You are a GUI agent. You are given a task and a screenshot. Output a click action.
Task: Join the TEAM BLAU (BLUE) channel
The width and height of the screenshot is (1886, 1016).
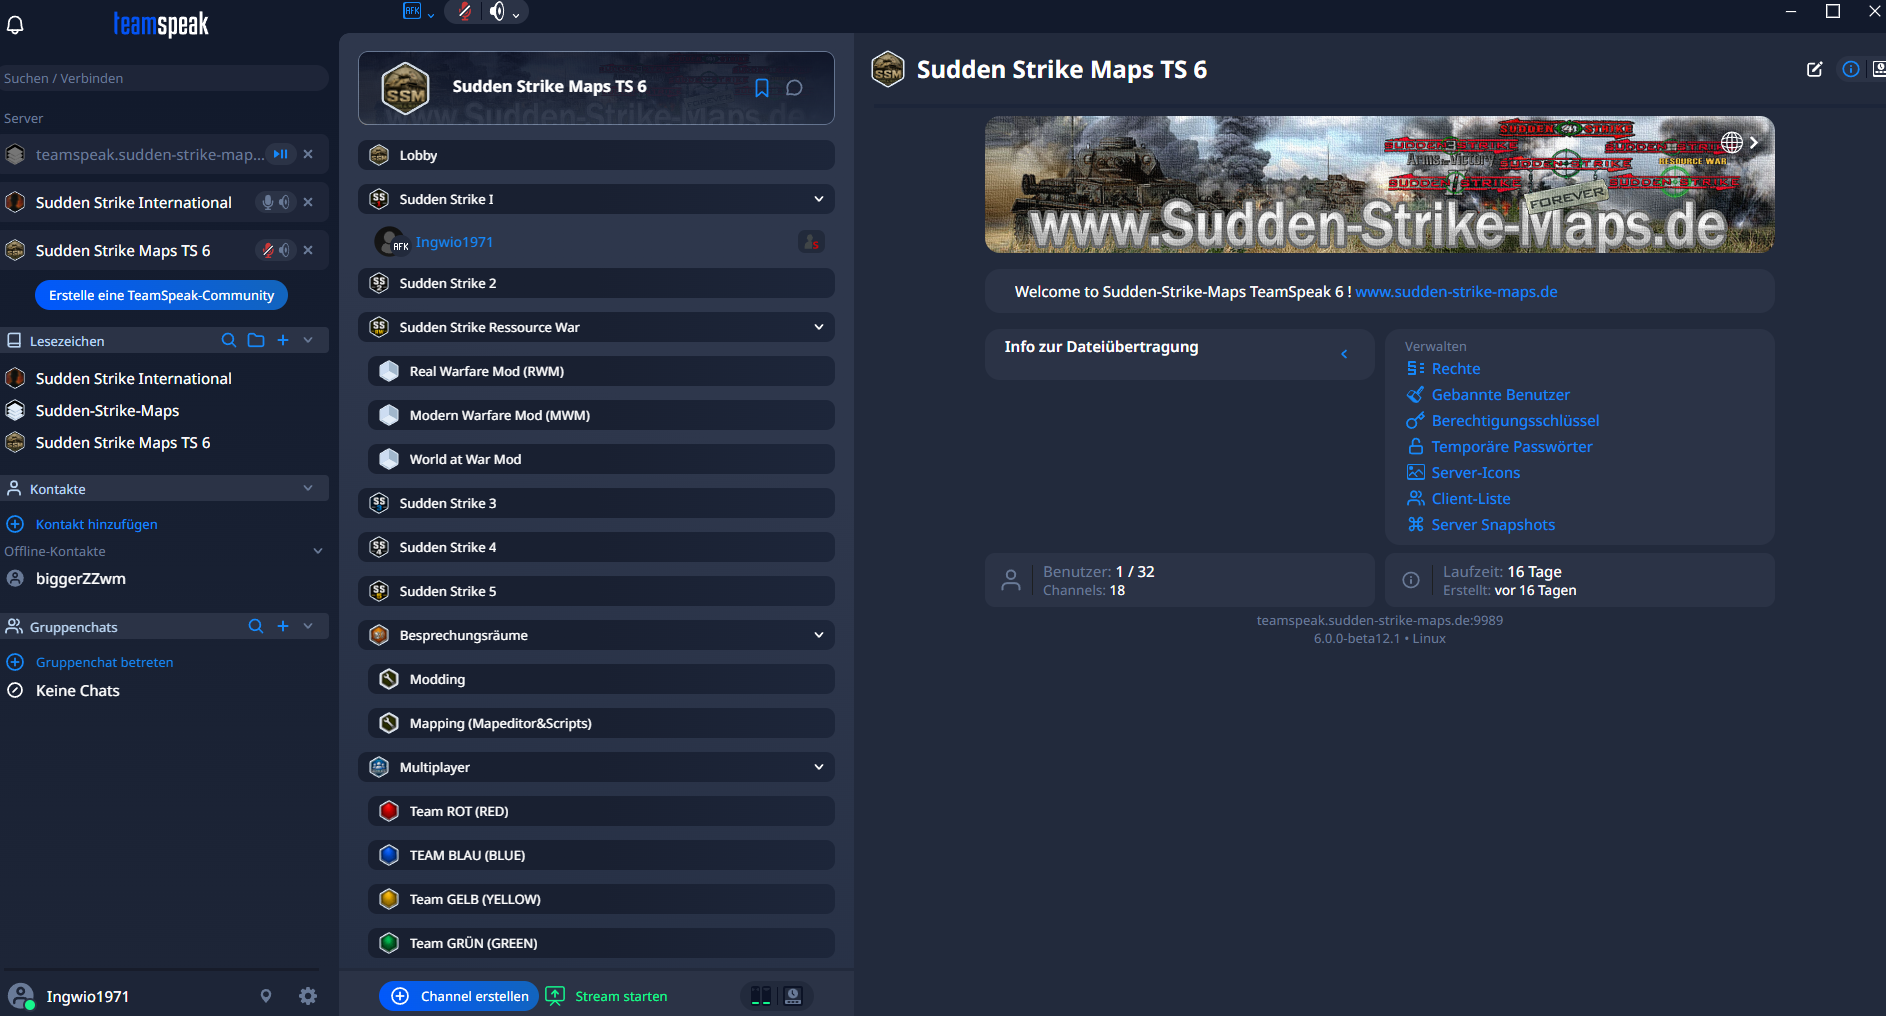pyautogui.click(x=601, y=855)
